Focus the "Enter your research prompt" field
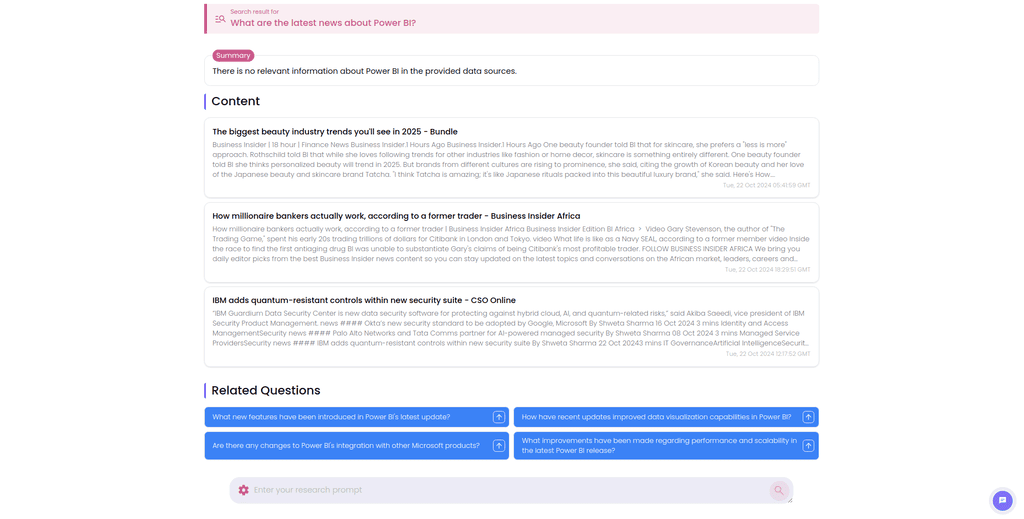The height and width of the screenshot is (519, 1024). [500, 490]
